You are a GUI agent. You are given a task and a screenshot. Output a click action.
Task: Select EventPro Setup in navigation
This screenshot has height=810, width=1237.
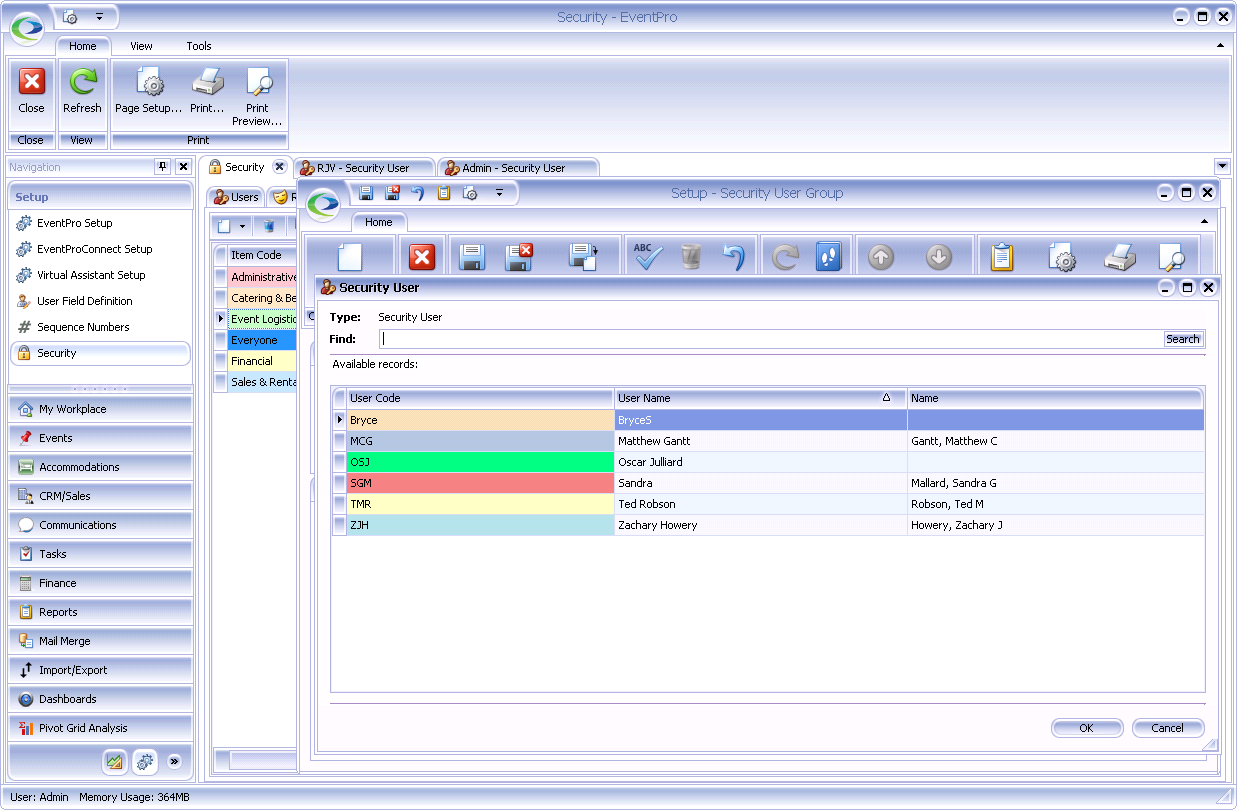(75, 223)
